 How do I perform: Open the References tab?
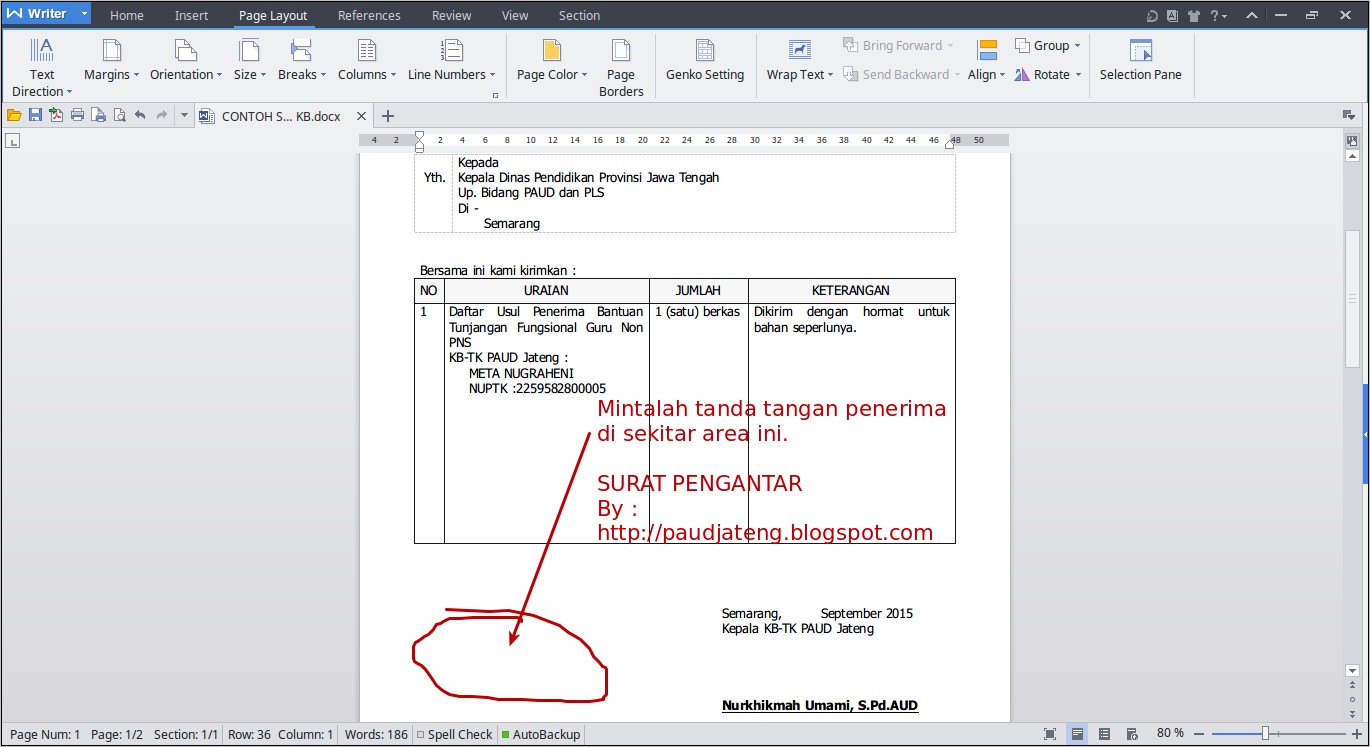[369, 16]
